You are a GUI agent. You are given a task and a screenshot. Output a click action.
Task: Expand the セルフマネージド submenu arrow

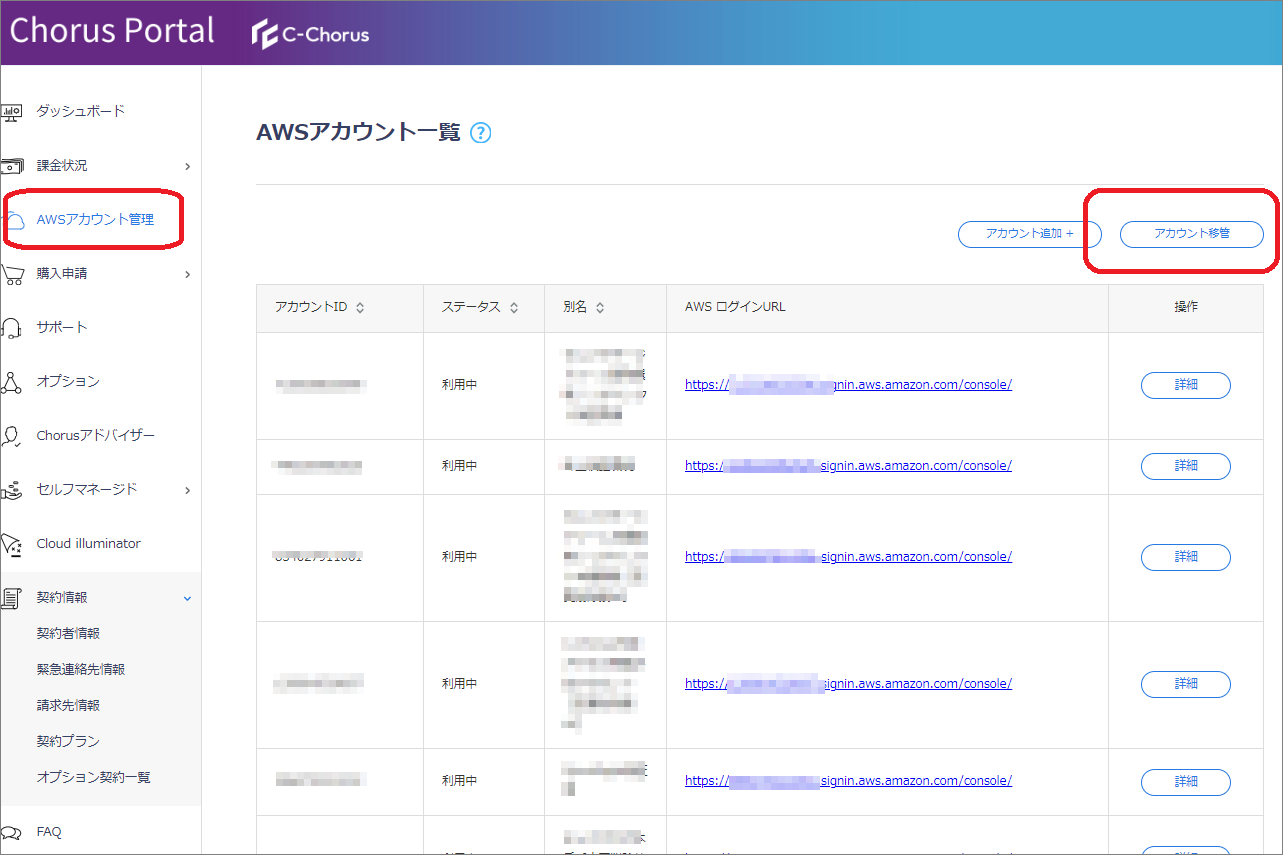tap(187, 490)
